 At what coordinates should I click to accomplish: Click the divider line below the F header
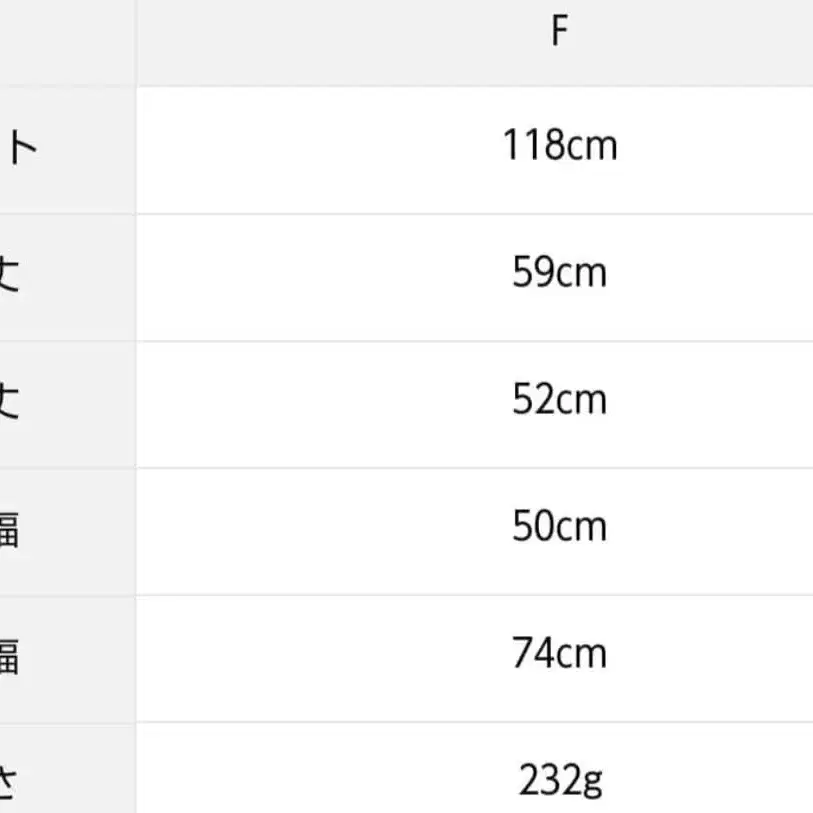(x=474, y=86)
